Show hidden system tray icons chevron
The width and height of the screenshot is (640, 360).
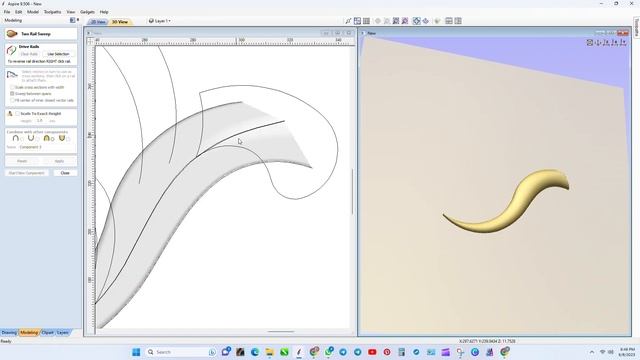click(x=592, y=352)
